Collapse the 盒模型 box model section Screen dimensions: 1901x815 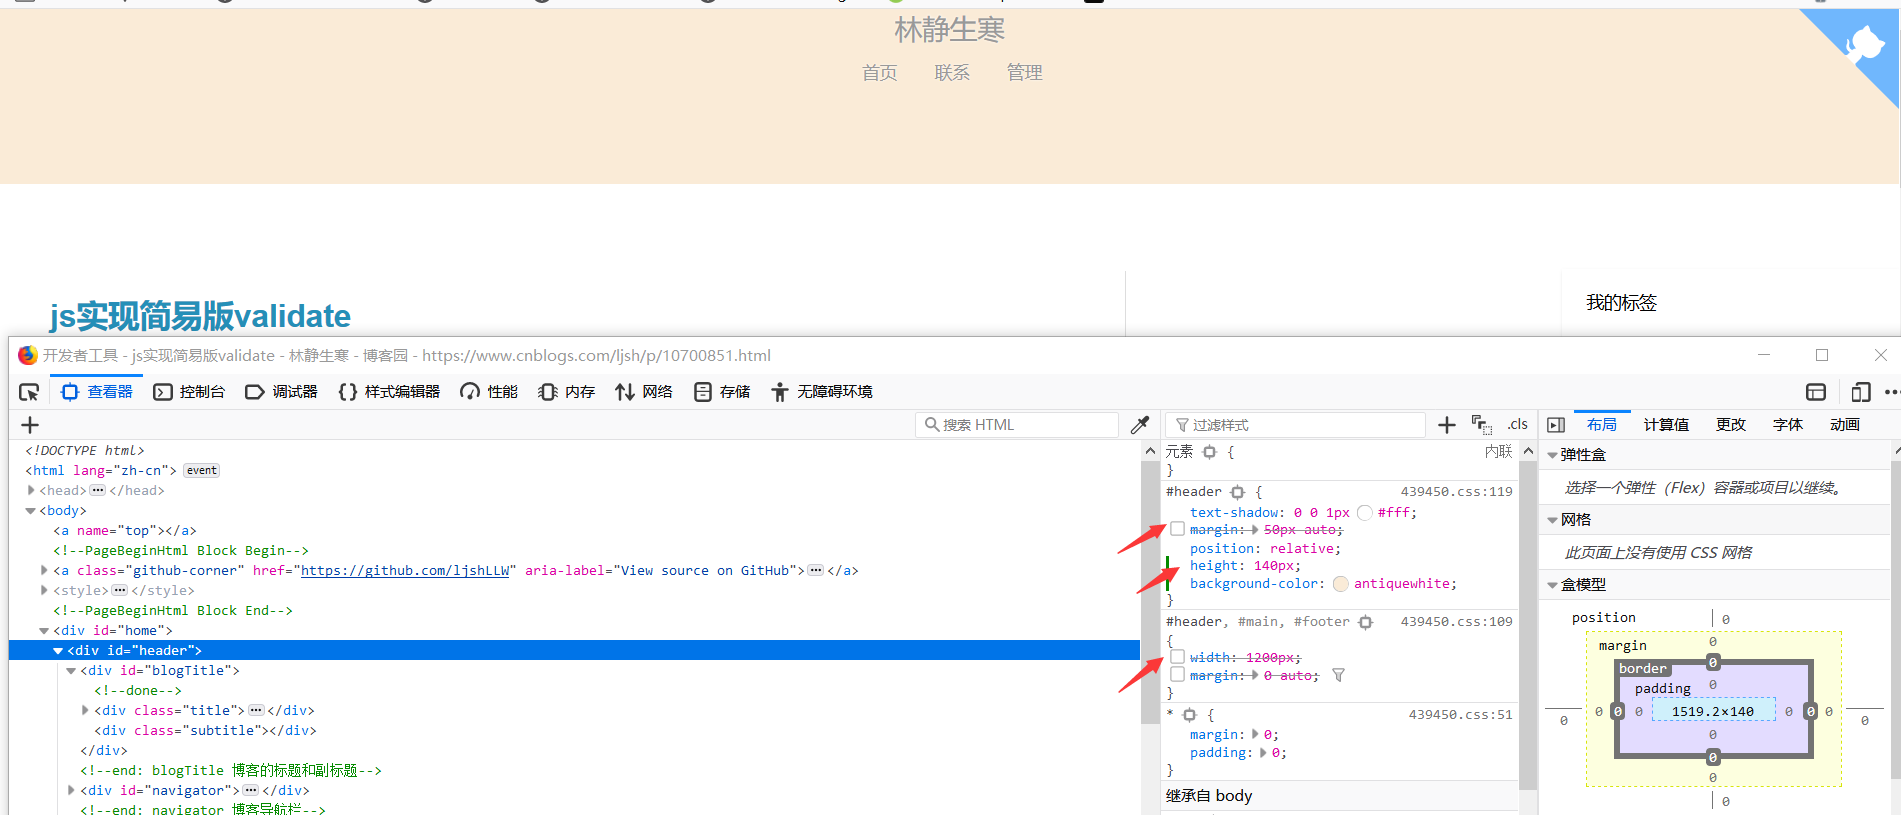[x=1552, y=585]
